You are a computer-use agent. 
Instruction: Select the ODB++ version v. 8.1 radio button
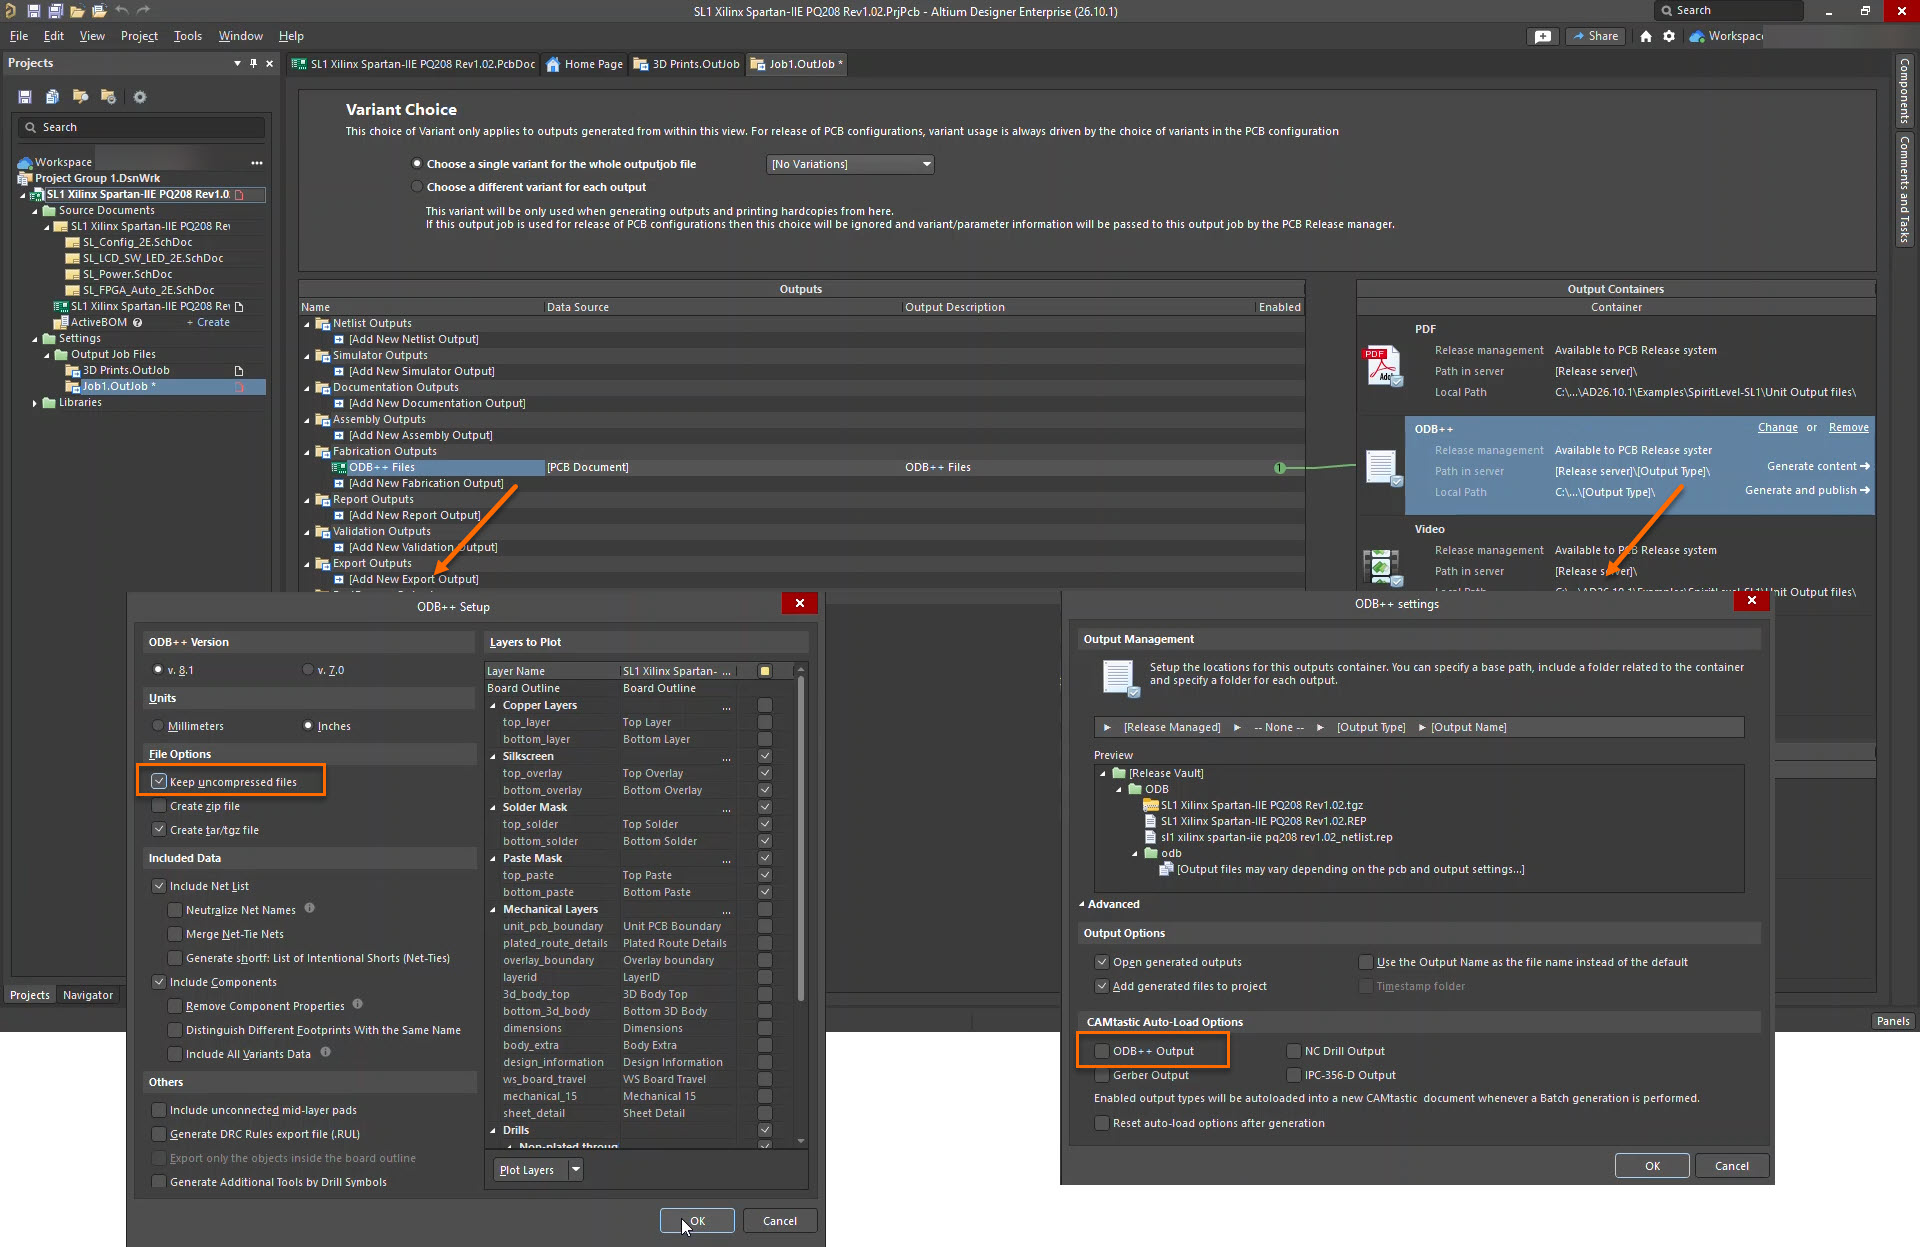click(157, 670)
